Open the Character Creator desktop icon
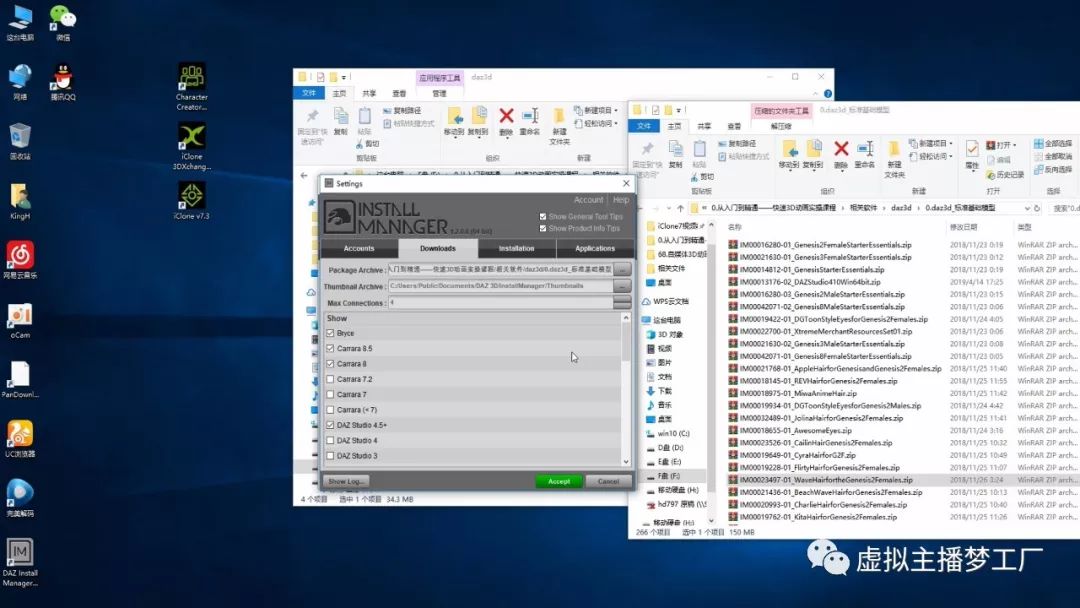Viewport: 1080px width, 608px height. pos(191,87)
